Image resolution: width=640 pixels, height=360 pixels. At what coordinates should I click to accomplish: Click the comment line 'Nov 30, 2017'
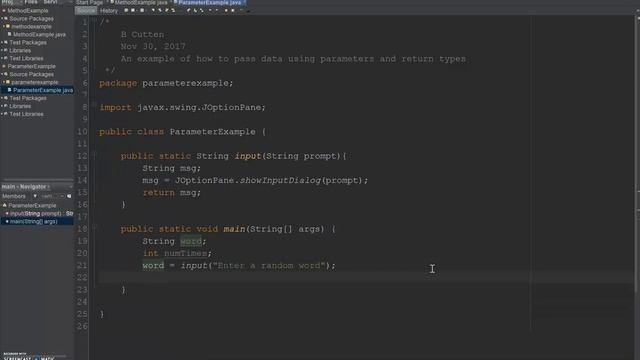tap(153, 47)
